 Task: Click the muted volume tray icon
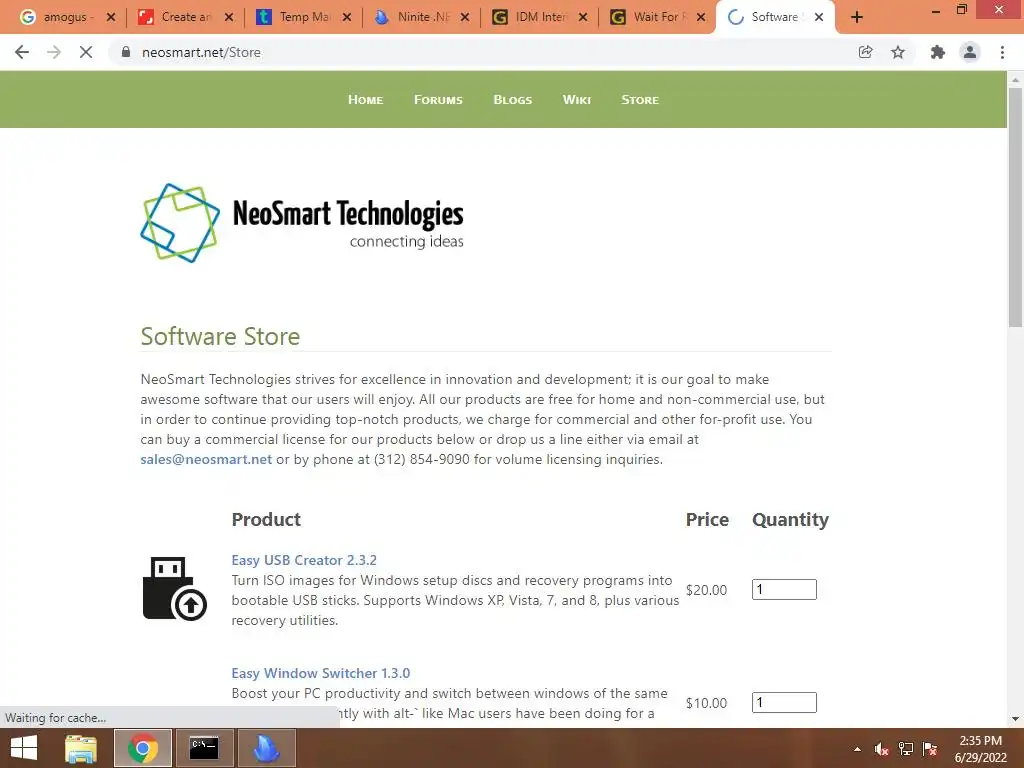click(882, 749)
